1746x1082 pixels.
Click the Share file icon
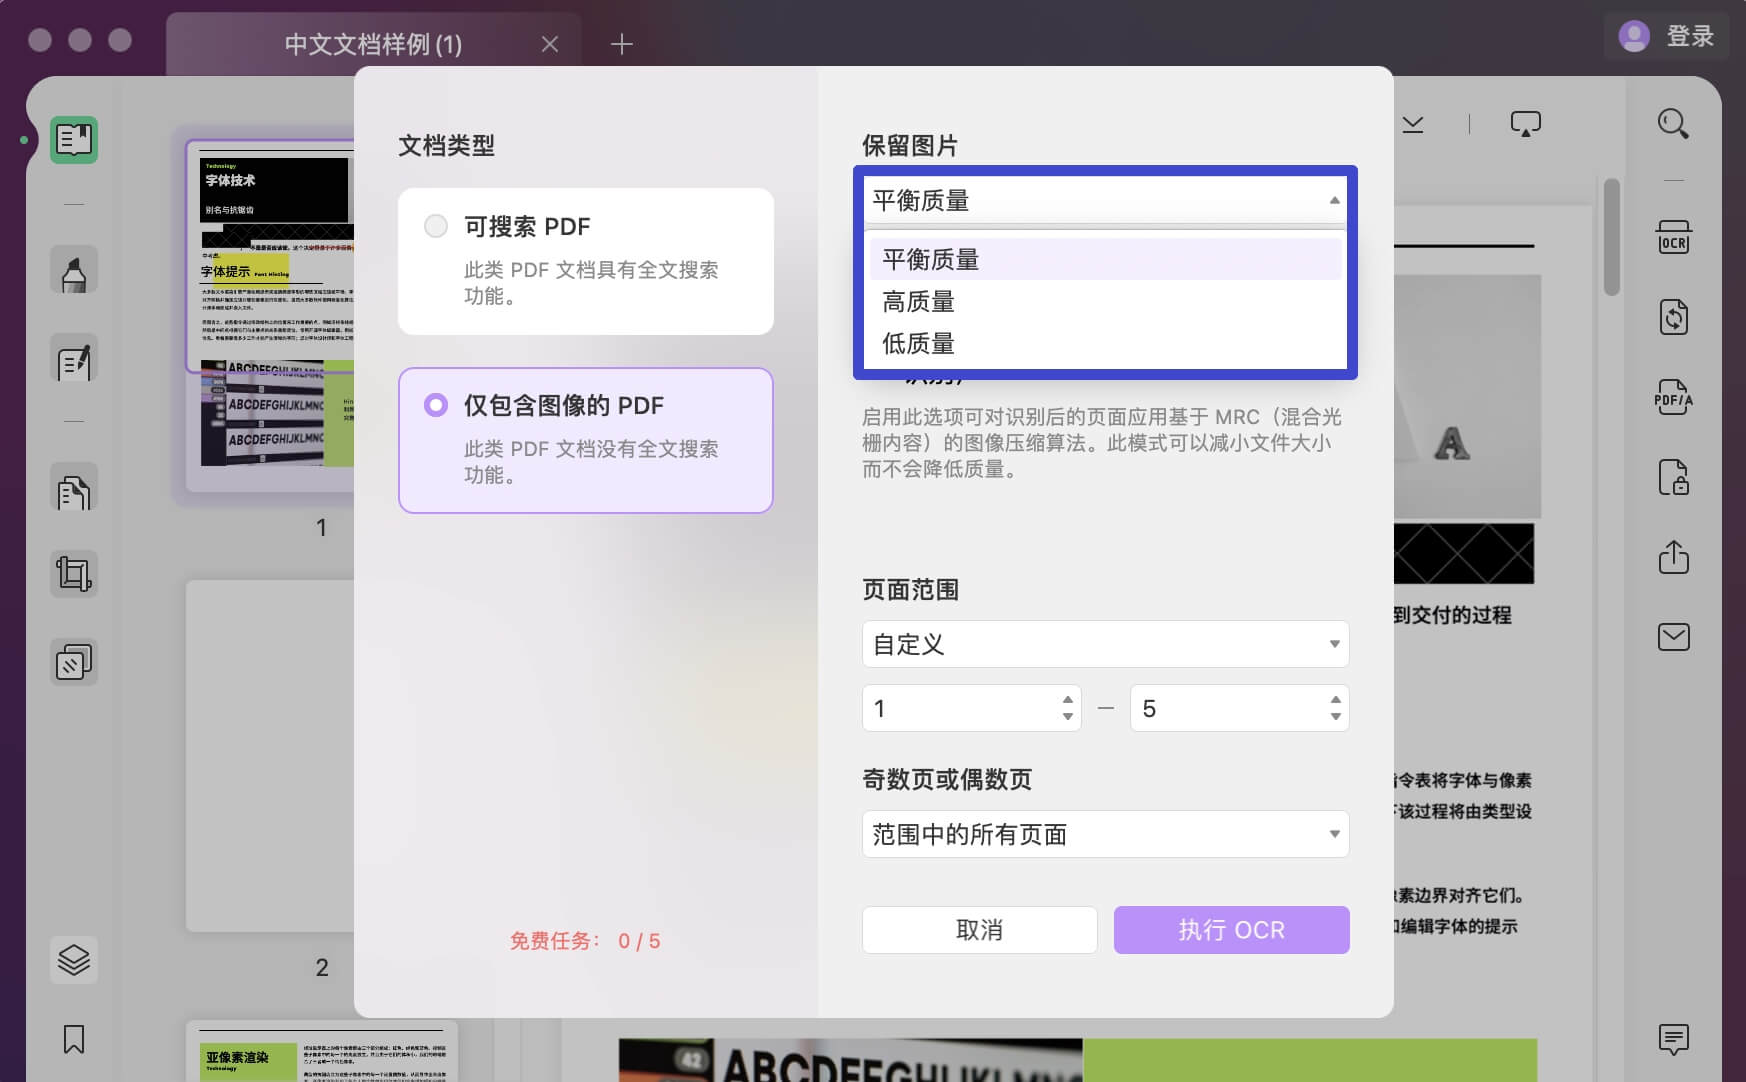coord(1673,556)
